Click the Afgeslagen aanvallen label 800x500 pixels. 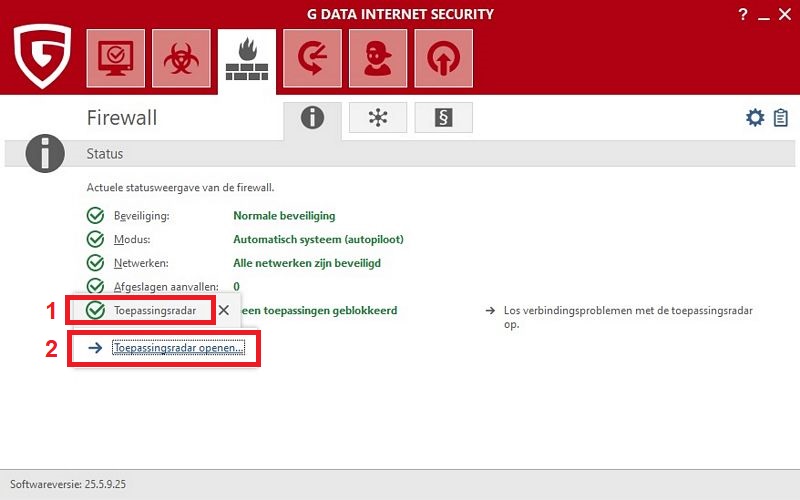click(166, 287)
